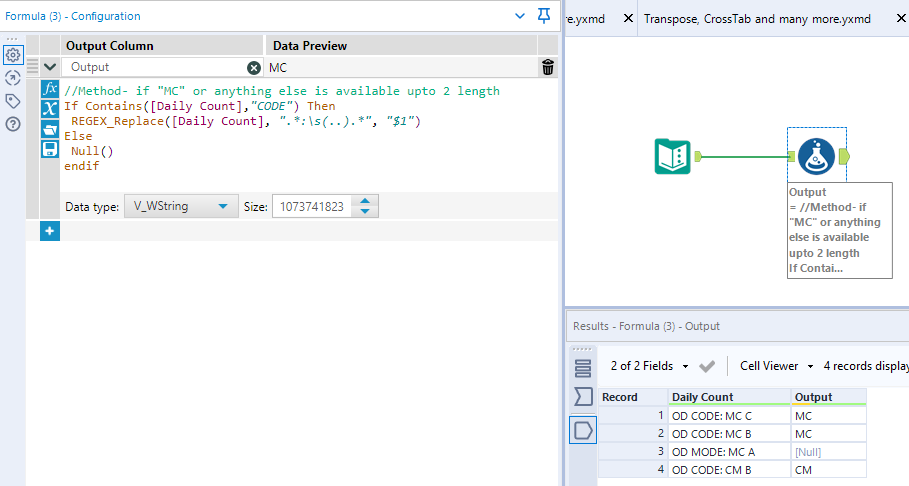Viewport: 909px width, 486px height.
Task: Show the results messages list icon
Action: click(583, 369)
